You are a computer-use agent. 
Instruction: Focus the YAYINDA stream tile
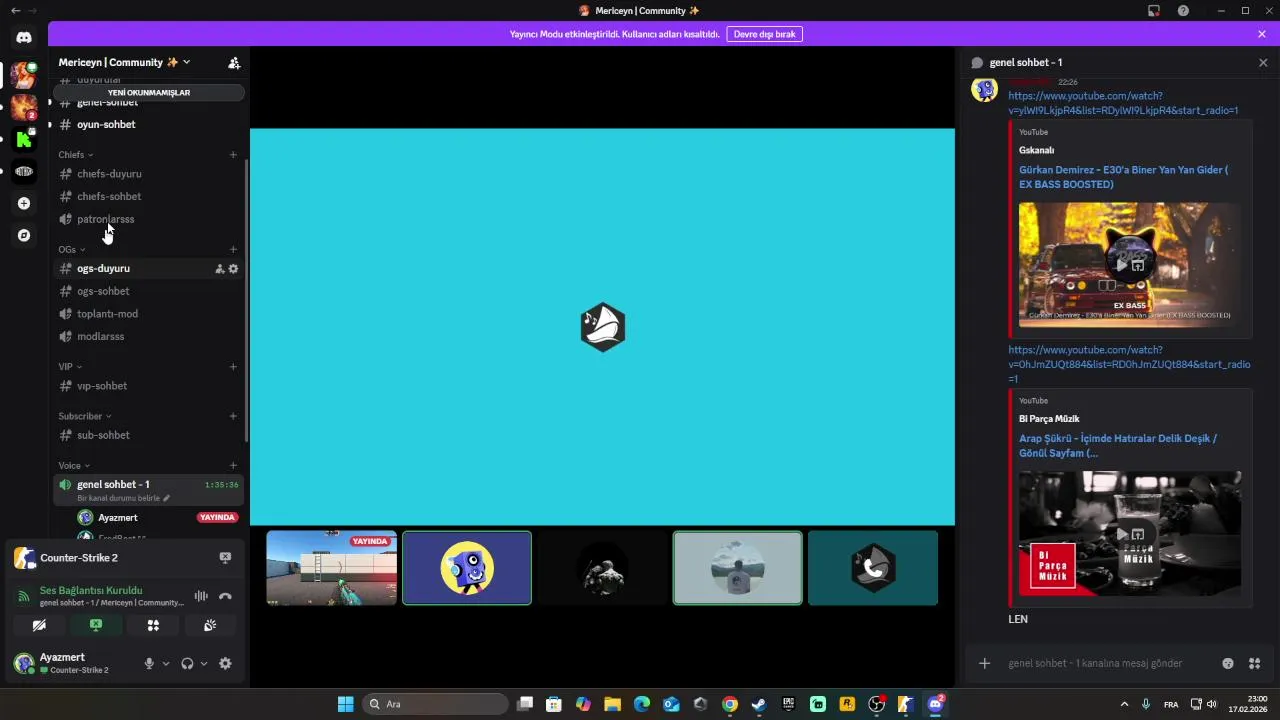coord(332,568)
